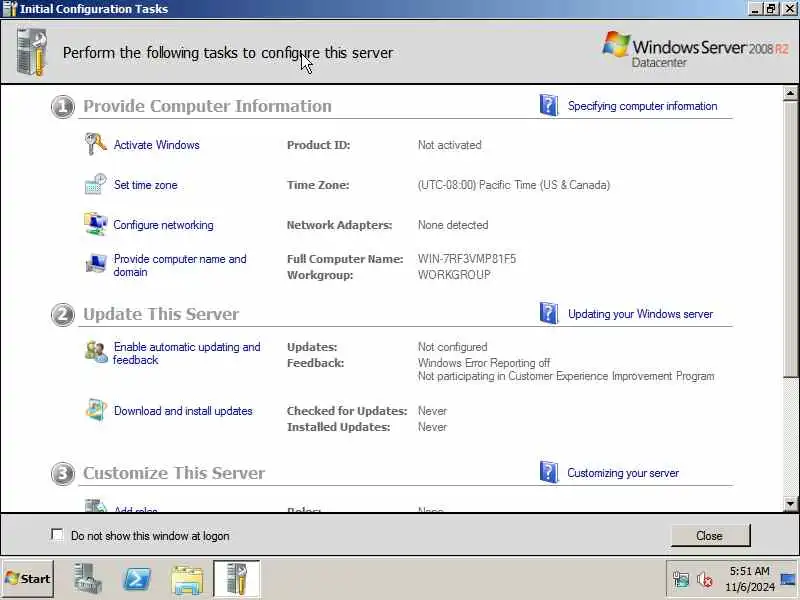Viewport: 800px width, 600px height.
Task: Click the computer name WIN-7RF3VMP81F5
Action: coord(467,259)
